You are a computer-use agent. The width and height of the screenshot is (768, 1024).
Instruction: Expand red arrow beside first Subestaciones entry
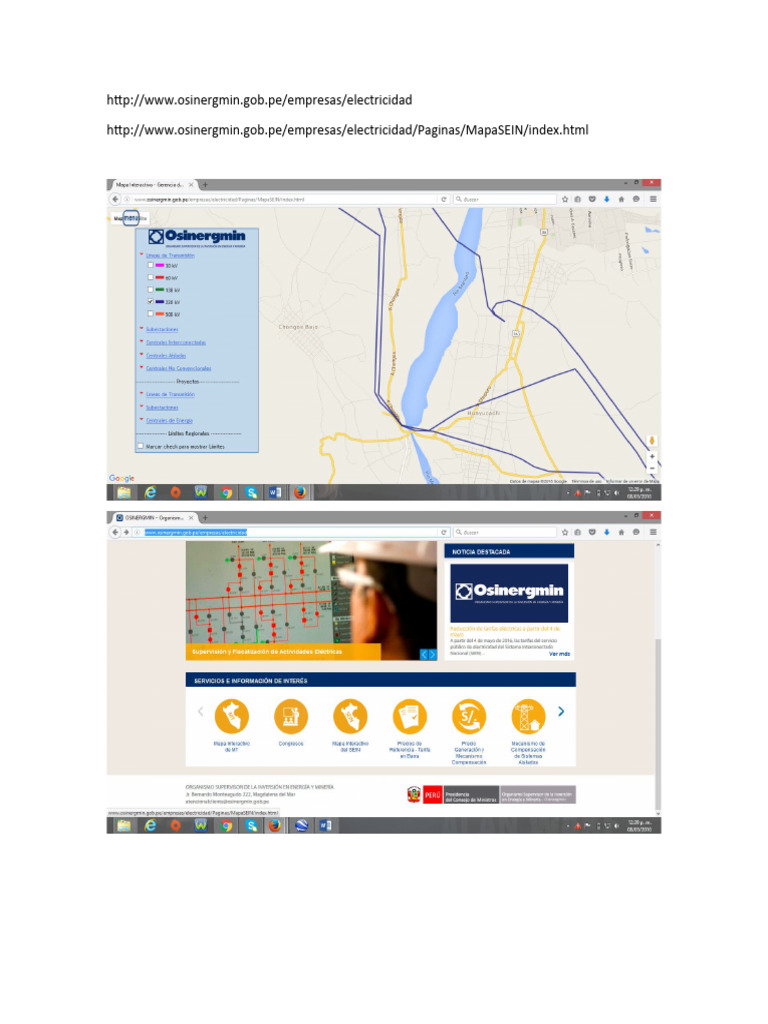(x=141, y=328)
